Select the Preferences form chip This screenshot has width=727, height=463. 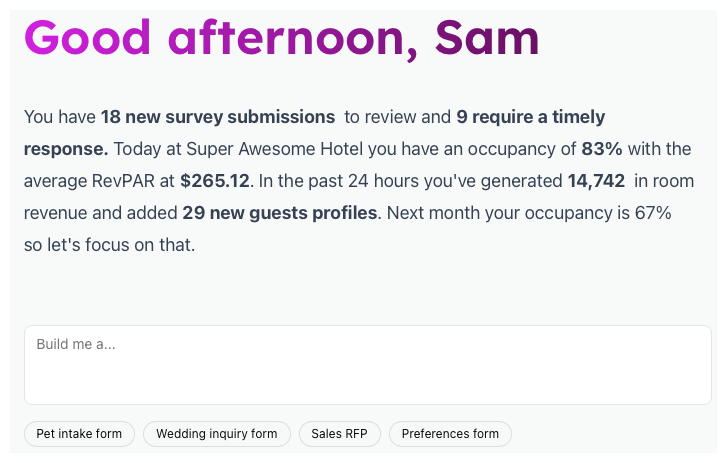[450, 434]
